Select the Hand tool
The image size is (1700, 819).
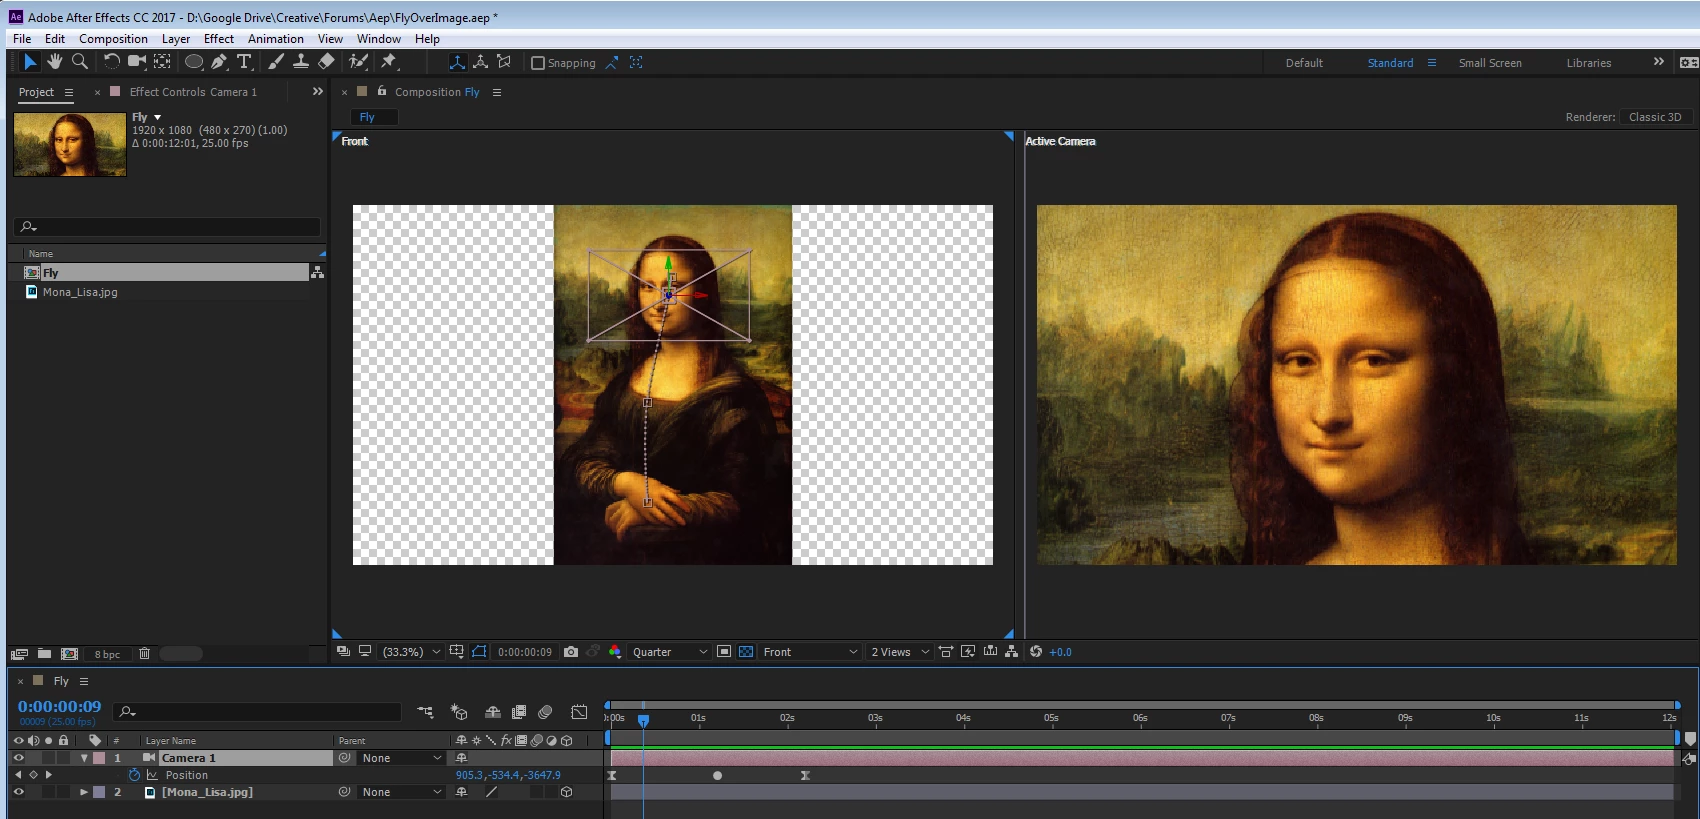55,62
